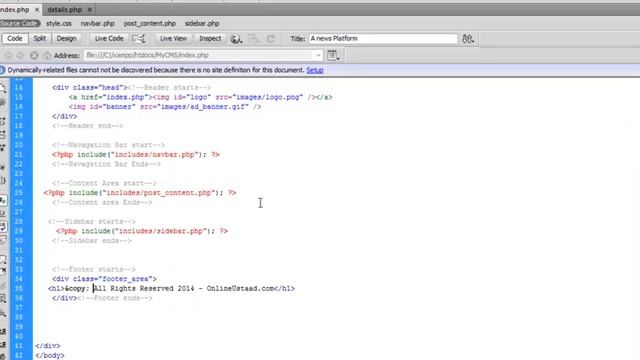Click the browser Back arrow icon
640x360 pixels.
point(8,55)
